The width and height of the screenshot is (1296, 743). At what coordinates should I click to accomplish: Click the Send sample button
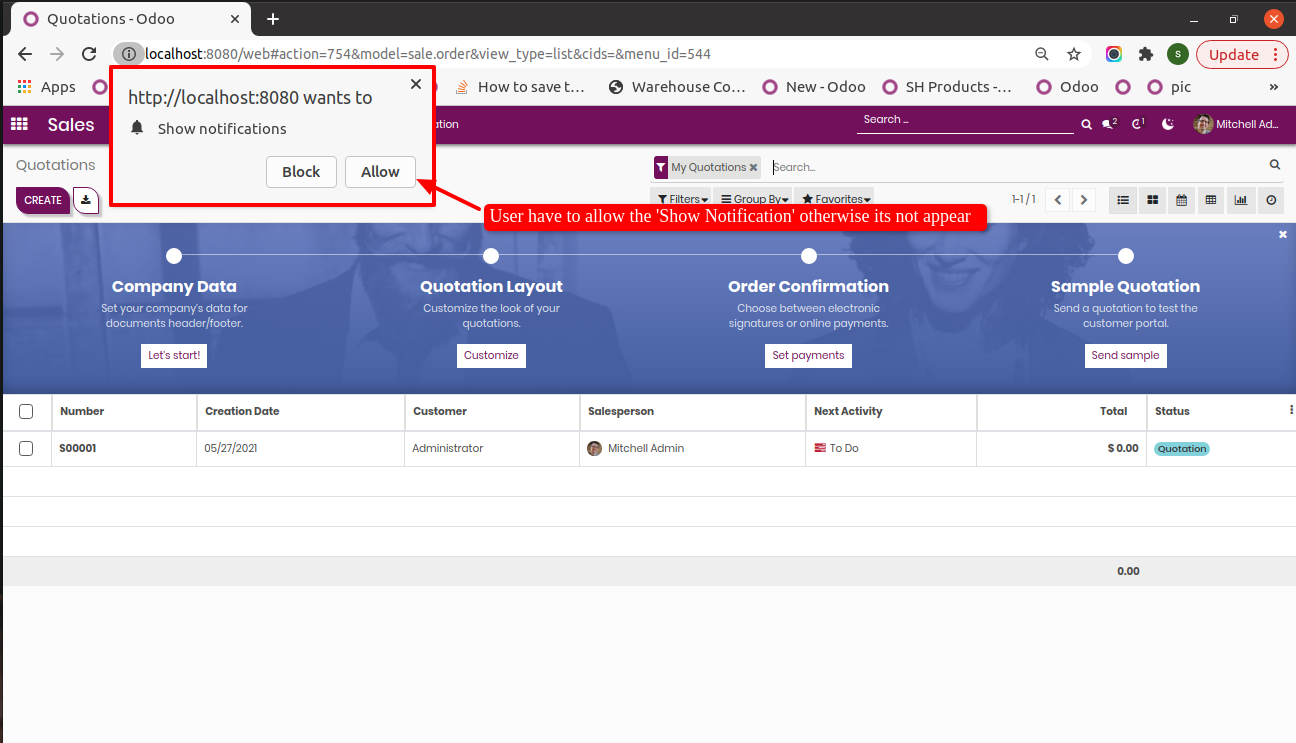[1125, 355]
